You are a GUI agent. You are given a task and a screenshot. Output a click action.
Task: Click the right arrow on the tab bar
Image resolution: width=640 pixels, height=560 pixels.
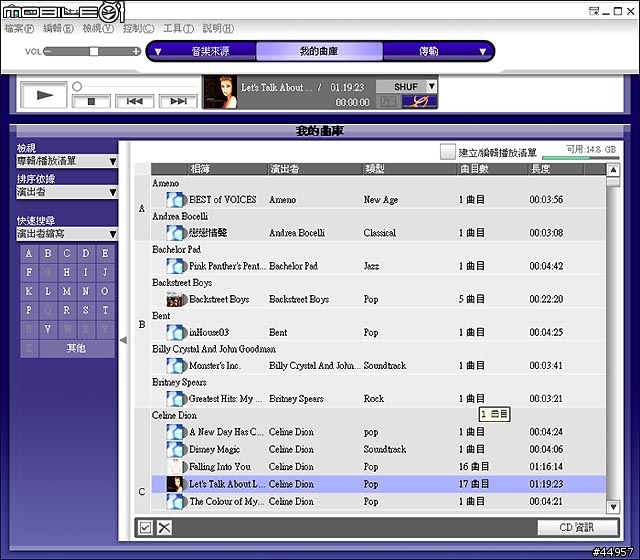tap(483, 52)
